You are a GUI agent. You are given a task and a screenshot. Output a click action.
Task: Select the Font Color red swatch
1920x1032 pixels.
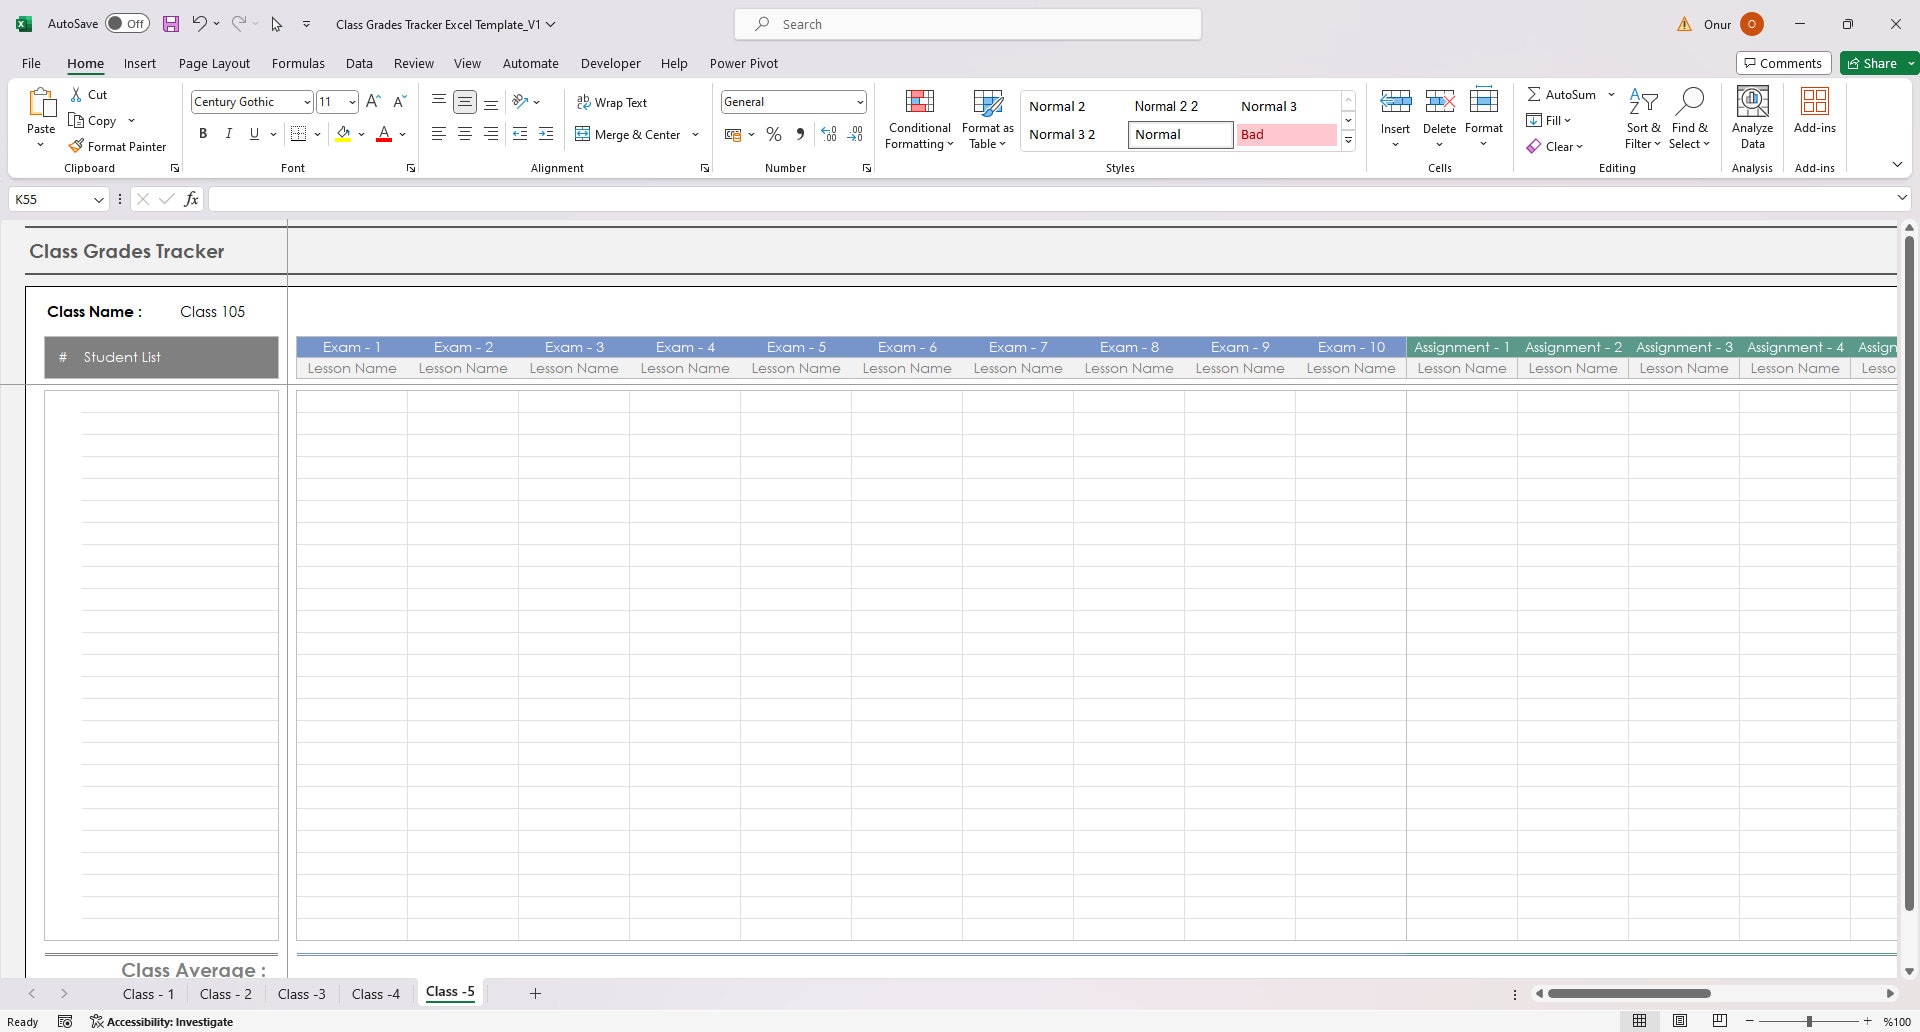click(x=383, y=133)
